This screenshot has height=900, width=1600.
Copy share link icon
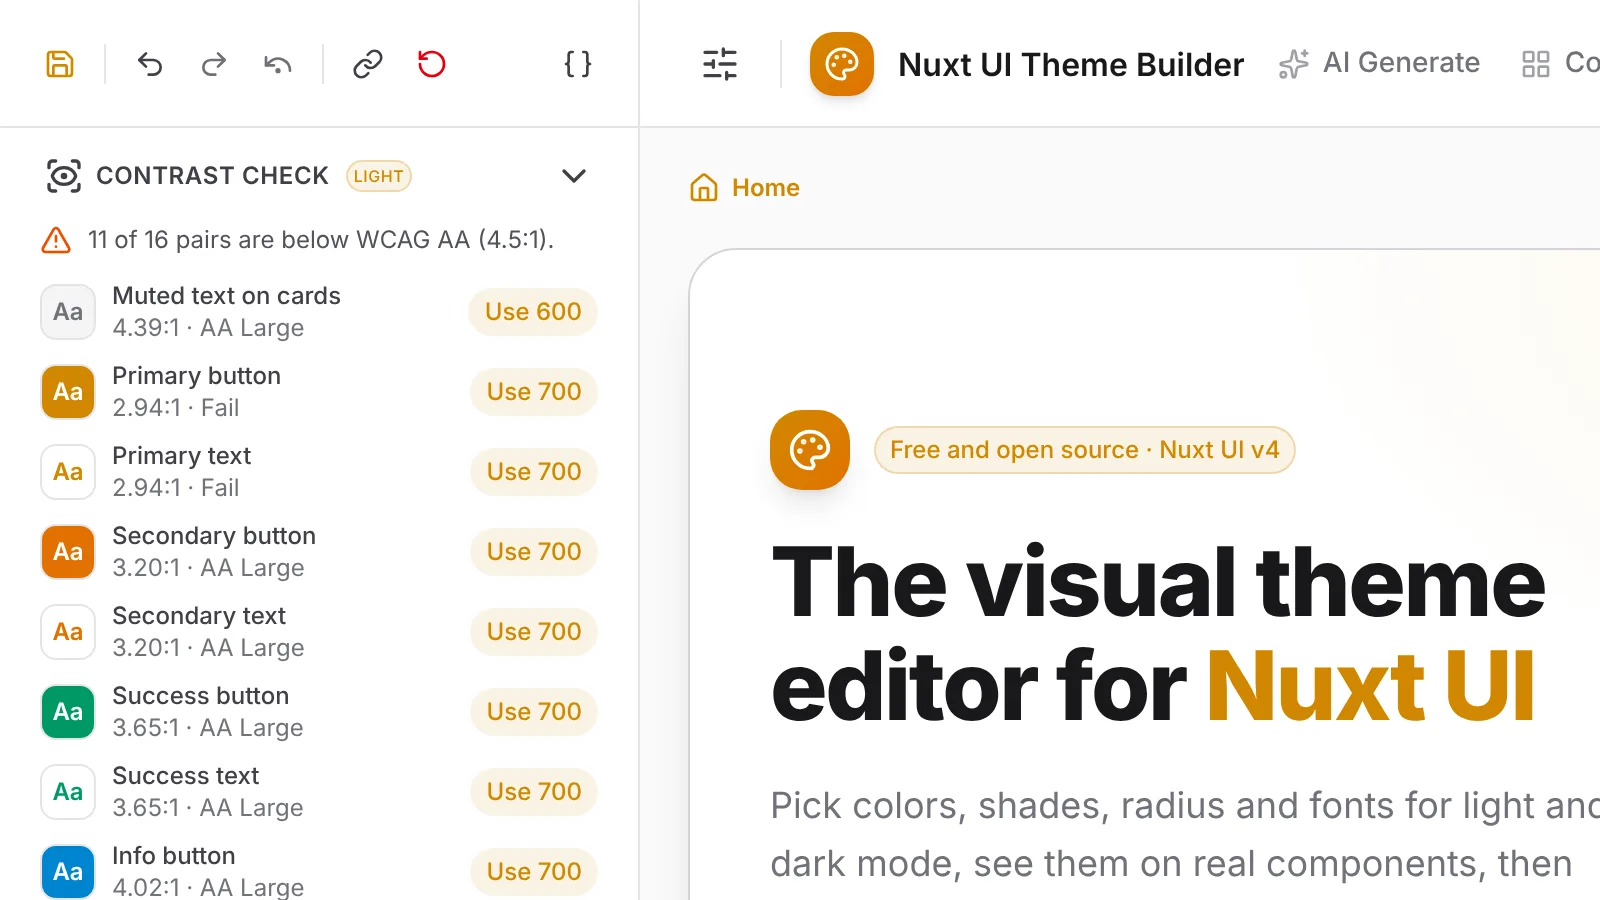368,64
